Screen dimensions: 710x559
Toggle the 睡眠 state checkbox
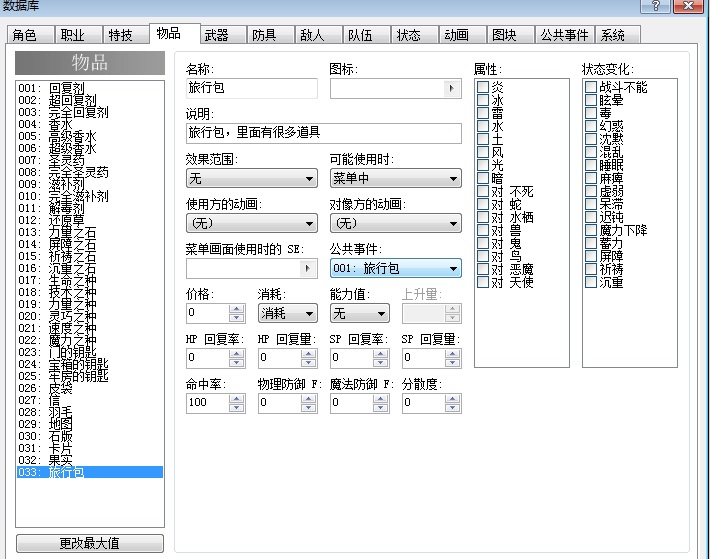[590, 165]
